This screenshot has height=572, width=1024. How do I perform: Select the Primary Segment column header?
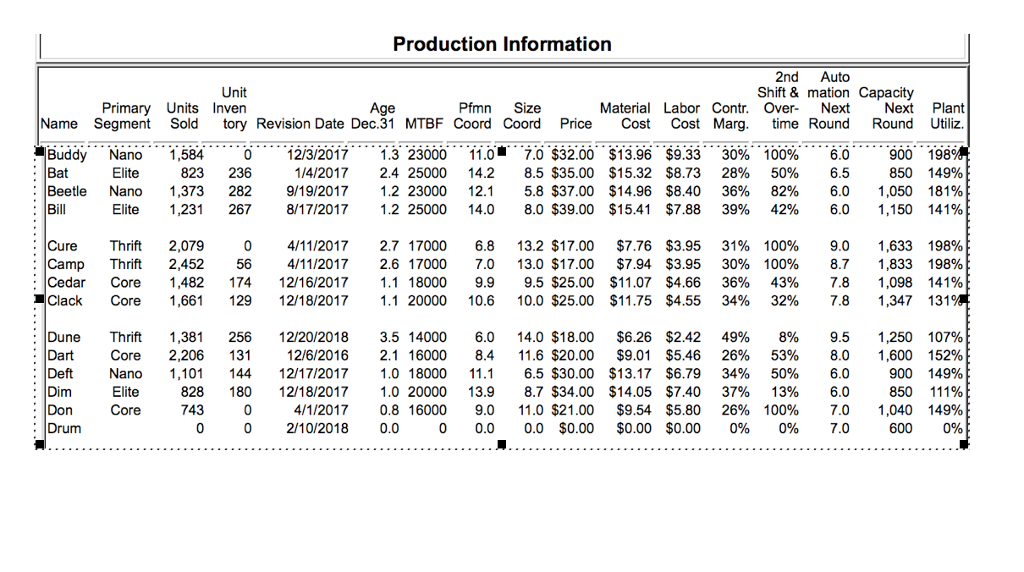click(x=123, y=116)
